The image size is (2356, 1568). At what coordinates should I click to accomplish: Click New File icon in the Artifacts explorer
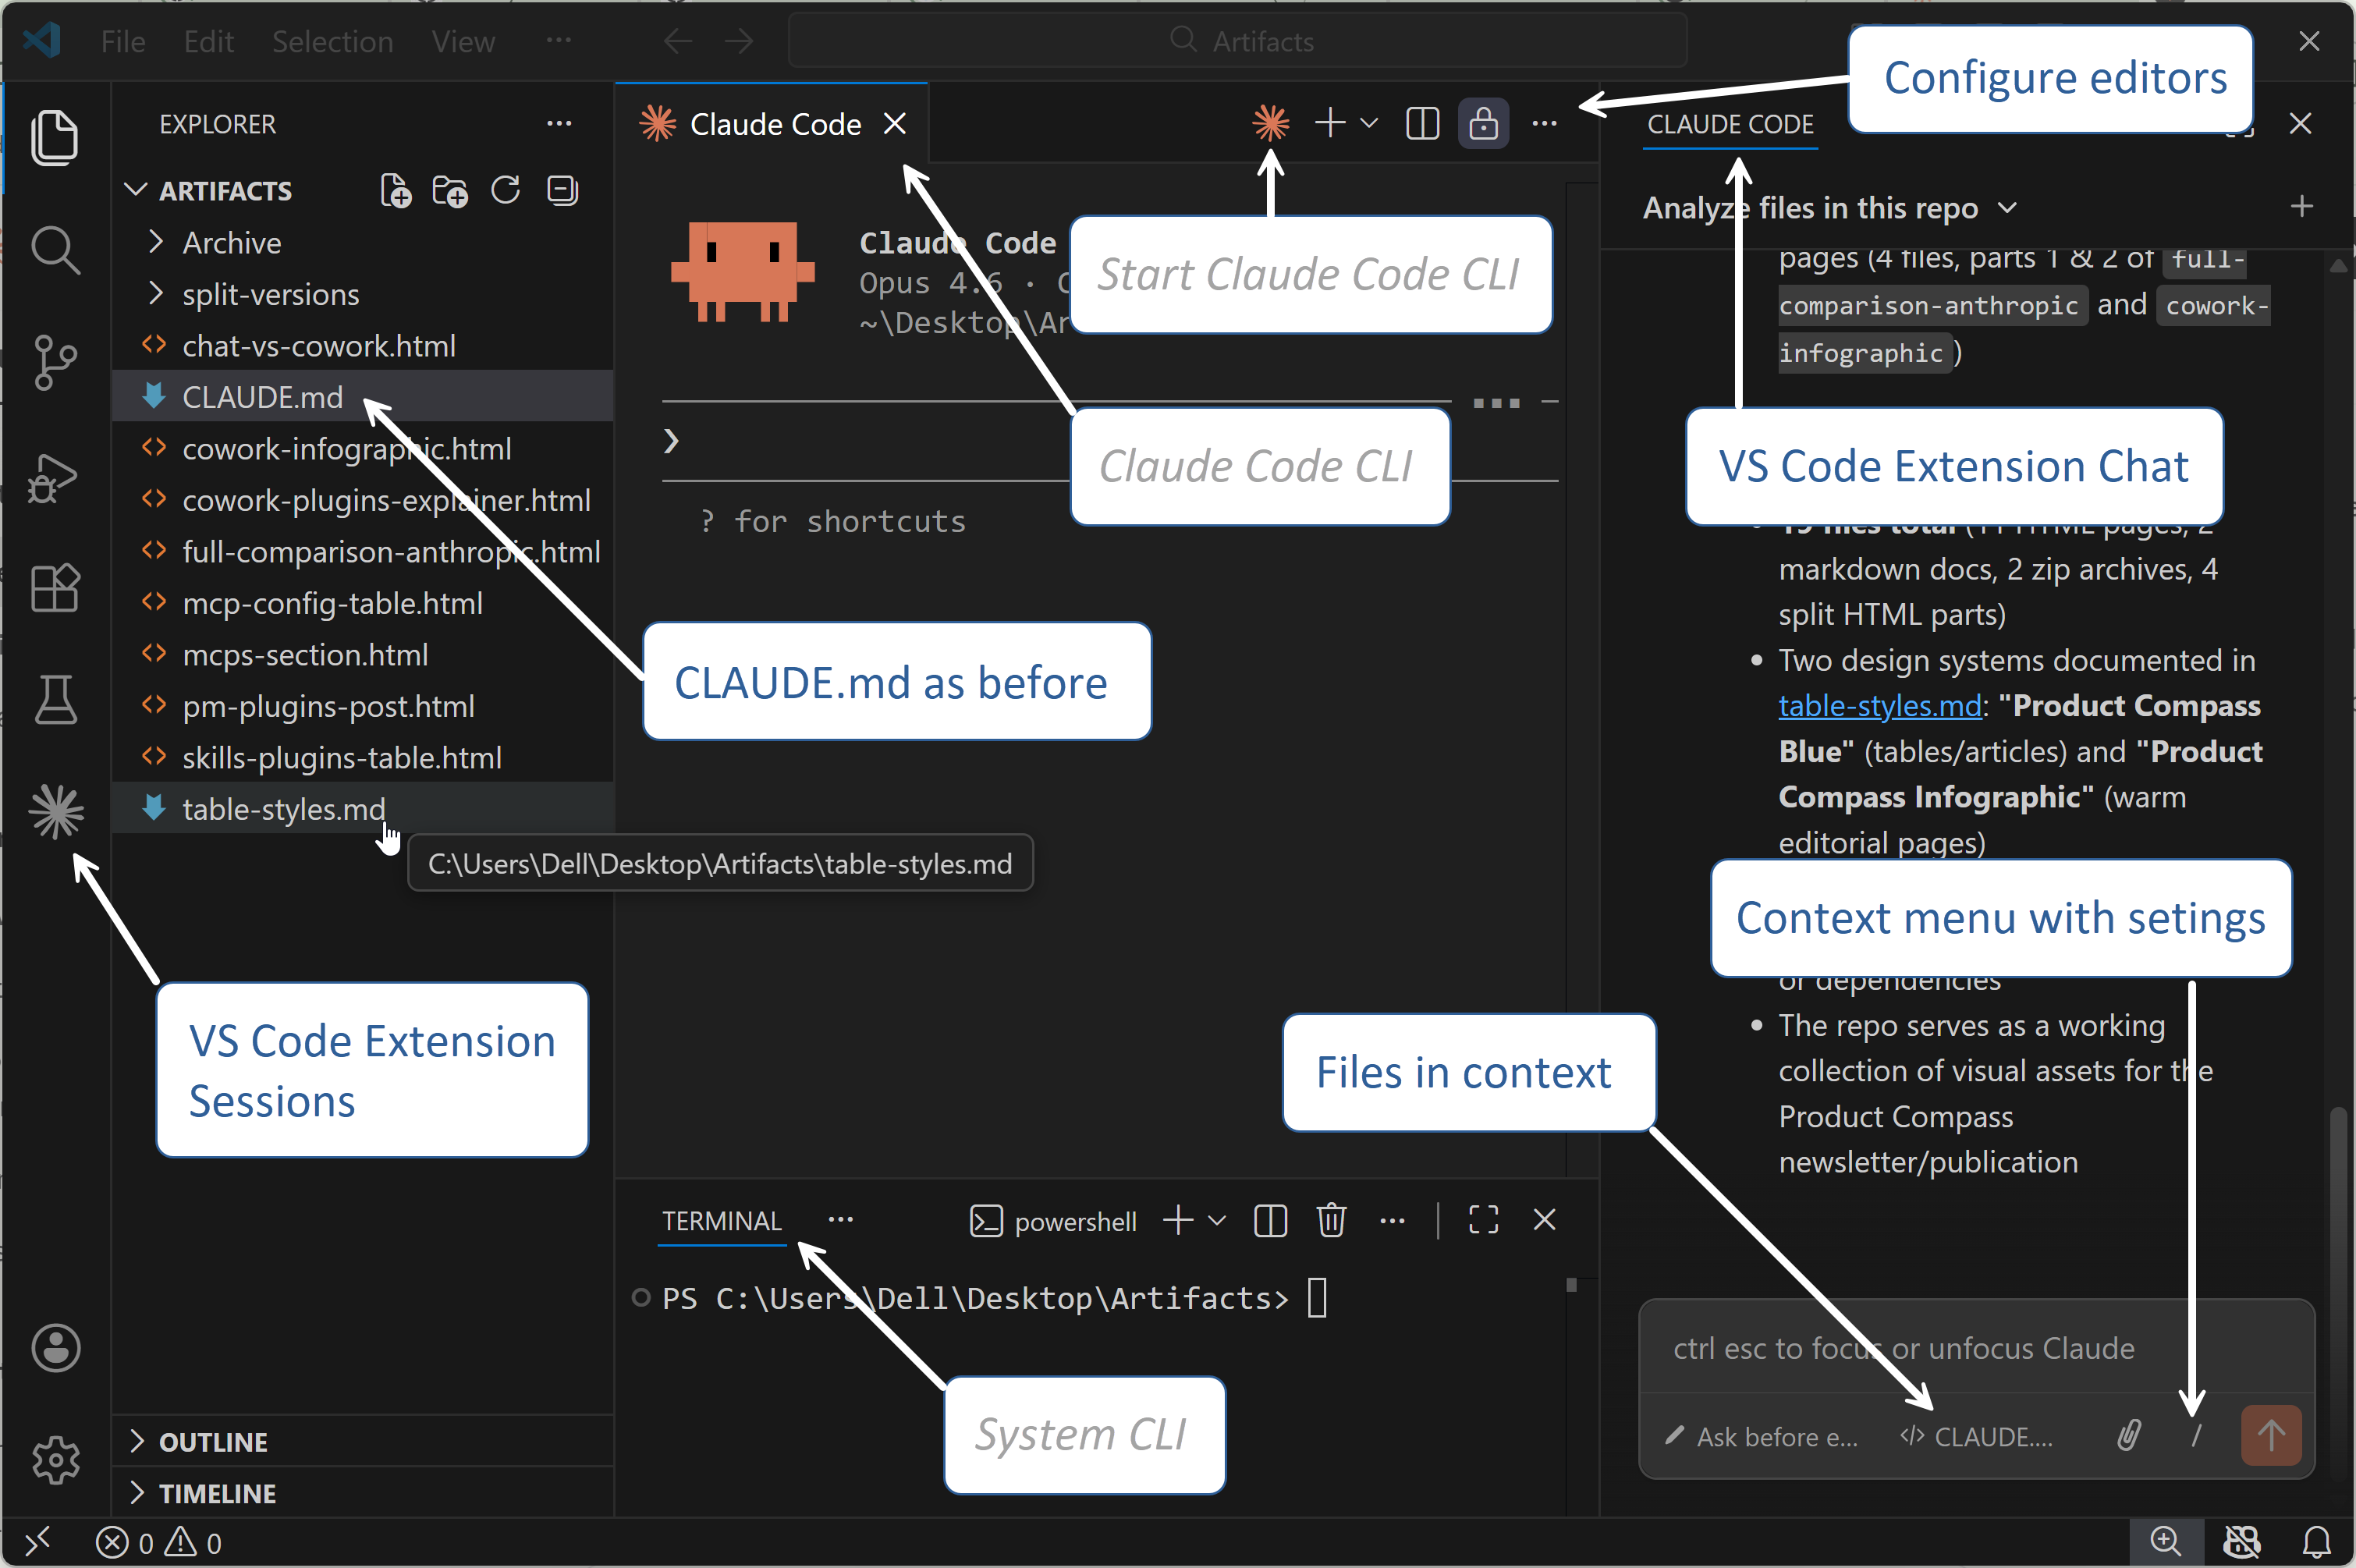tap(396, 190)
